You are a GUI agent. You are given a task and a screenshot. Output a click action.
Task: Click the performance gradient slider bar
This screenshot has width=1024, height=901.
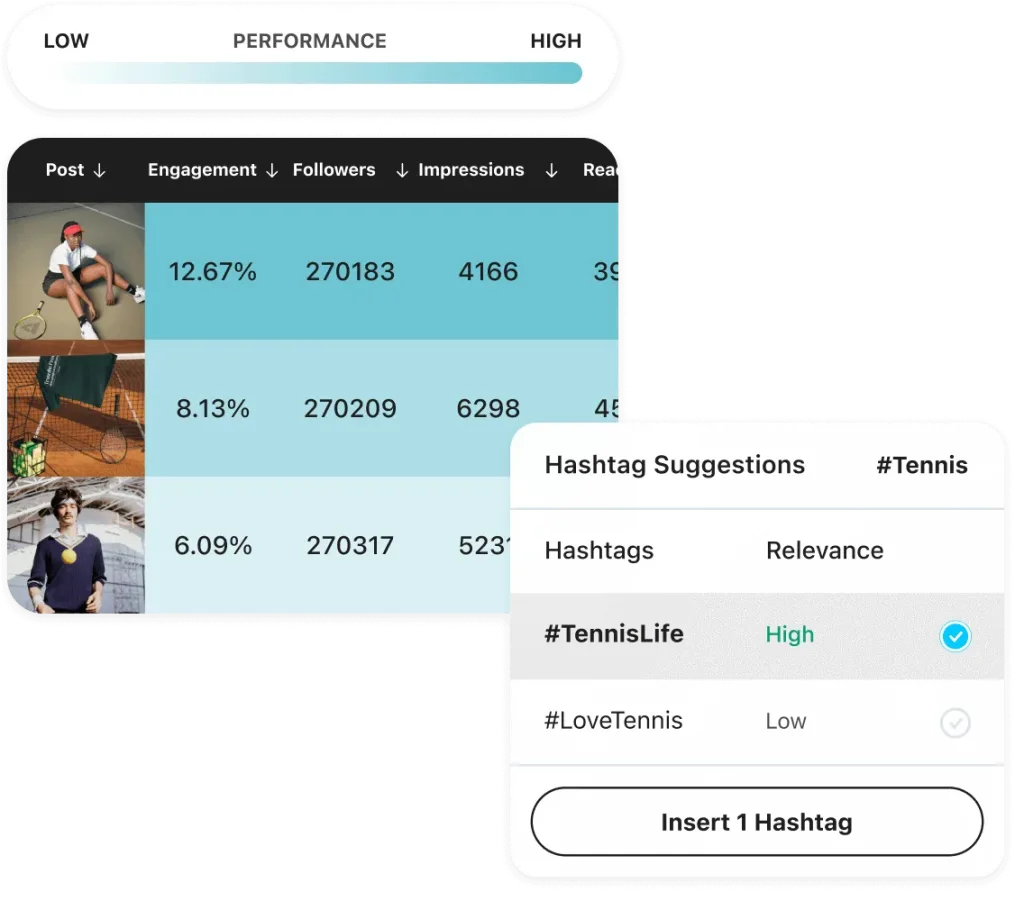click(320, 73)
